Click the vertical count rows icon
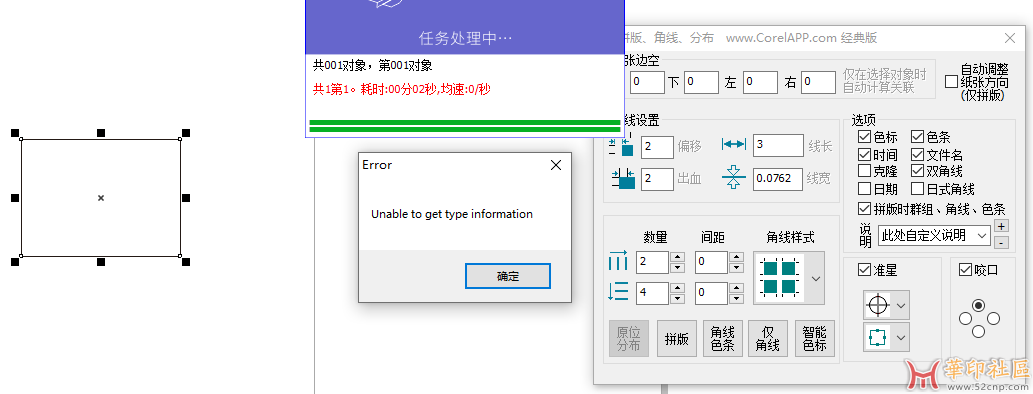The height and width of the screenshot is (394, 1033). click(618, 291)
